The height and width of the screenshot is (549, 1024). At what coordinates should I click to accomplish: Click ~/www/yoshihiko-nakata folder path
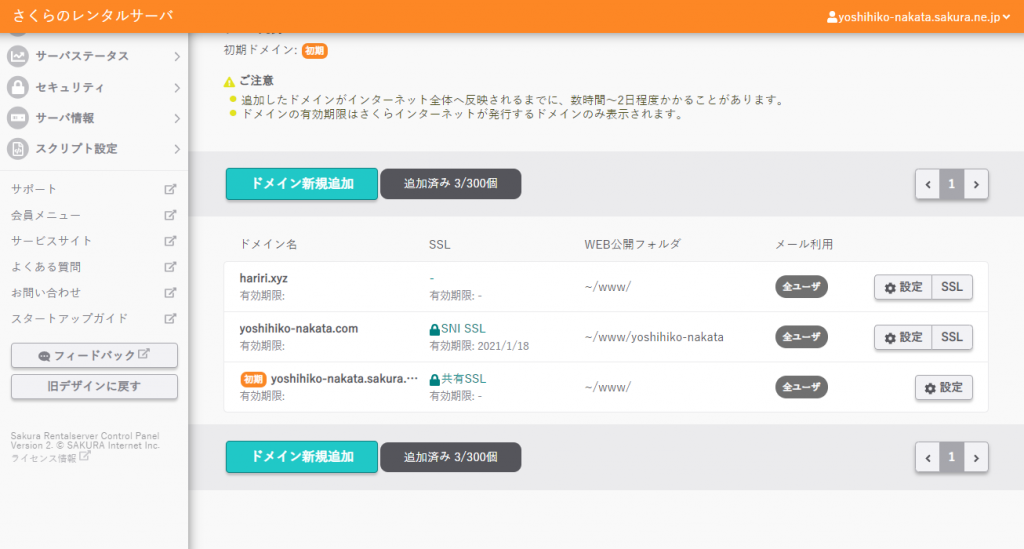654,337
